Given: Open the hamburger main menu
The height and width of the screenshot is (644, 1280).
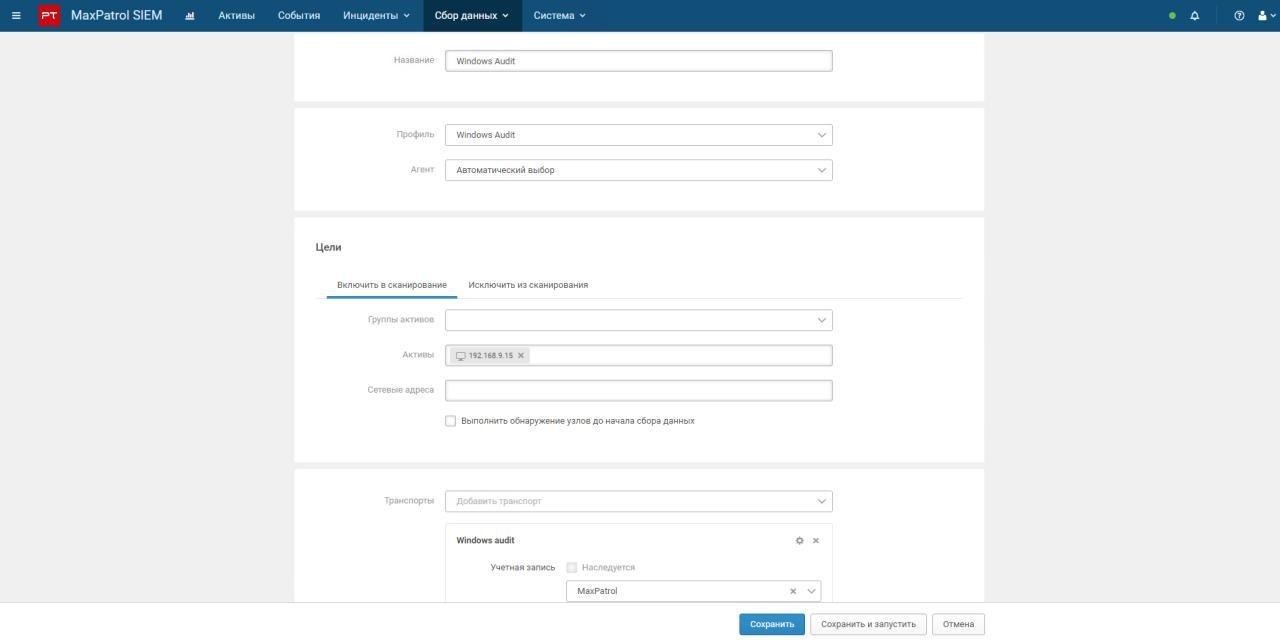Looking at the screenshot, I should tap(16, 16).
